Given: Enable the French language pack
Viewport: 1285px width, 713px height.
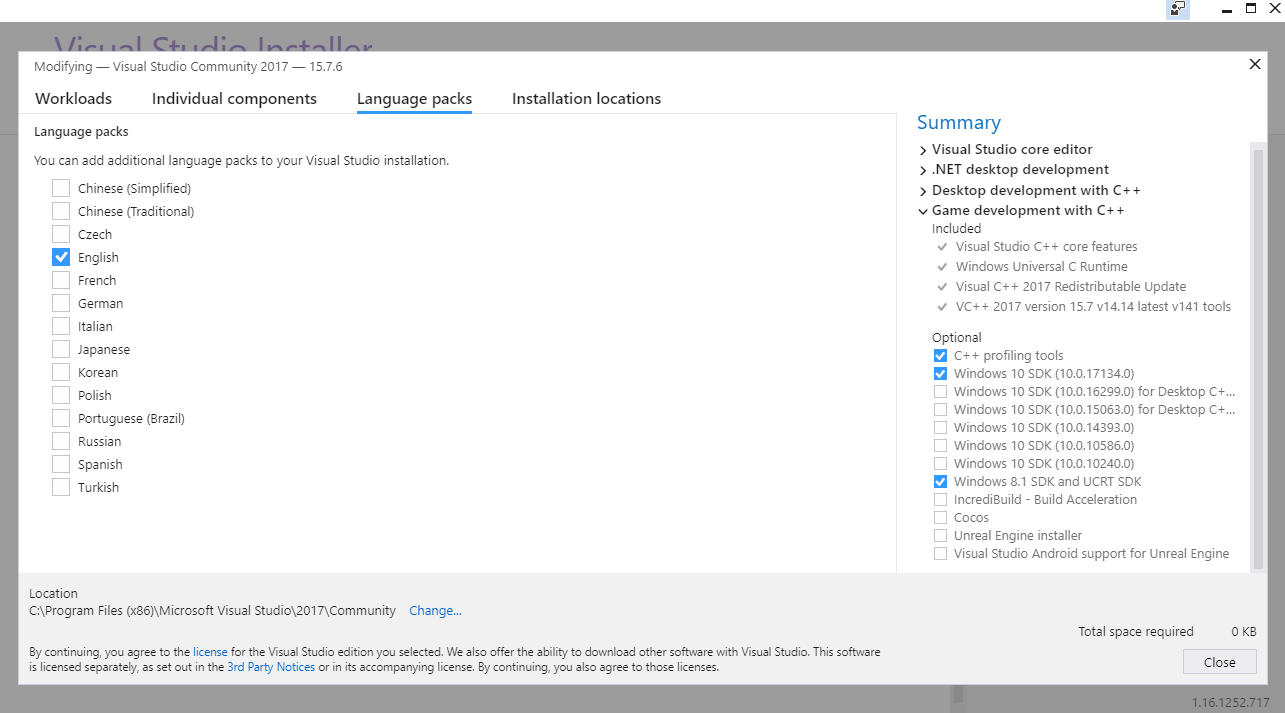Looking at the screenshot, I should tap(61, 280).
